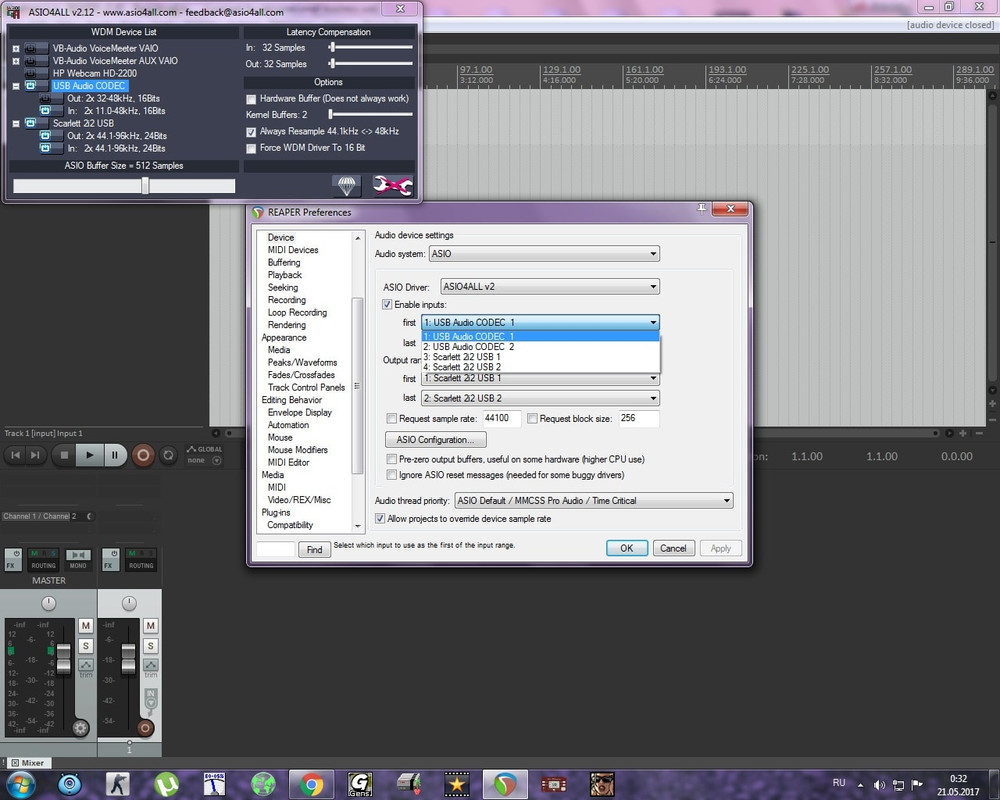Check Force WDM Driver To 16 Bit
This screenshot has height=800, width=1000.
click(x=251, y=148)
